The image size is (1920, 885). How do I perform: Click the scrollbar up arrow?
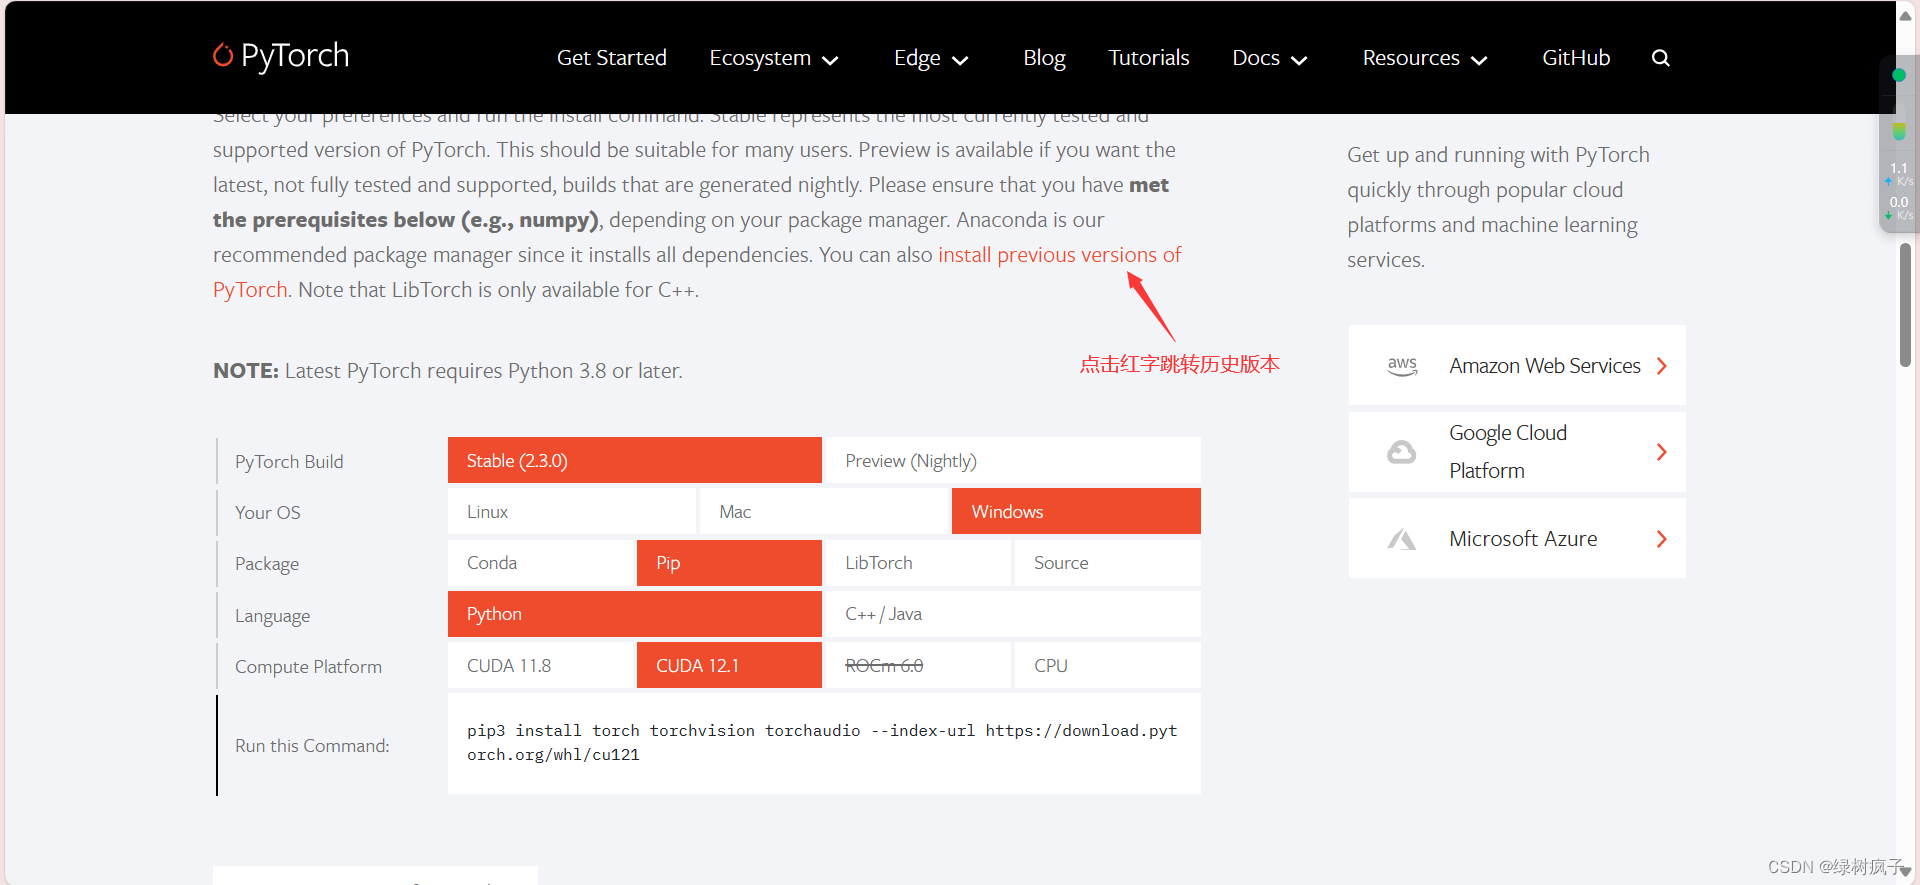(1906, 15)
